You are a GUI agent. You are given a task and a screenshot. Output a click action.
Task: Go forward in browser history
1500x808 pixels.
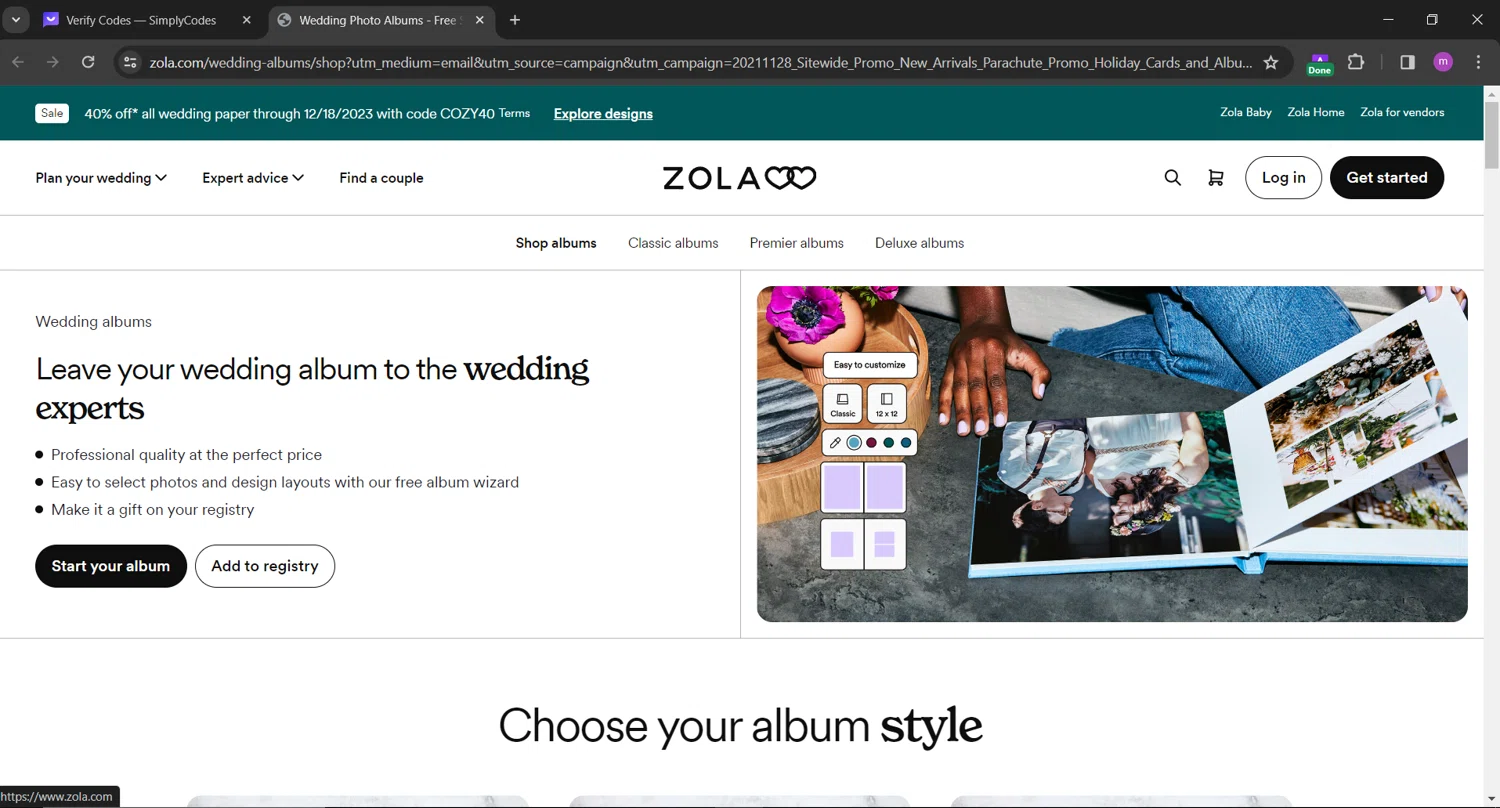53,62
